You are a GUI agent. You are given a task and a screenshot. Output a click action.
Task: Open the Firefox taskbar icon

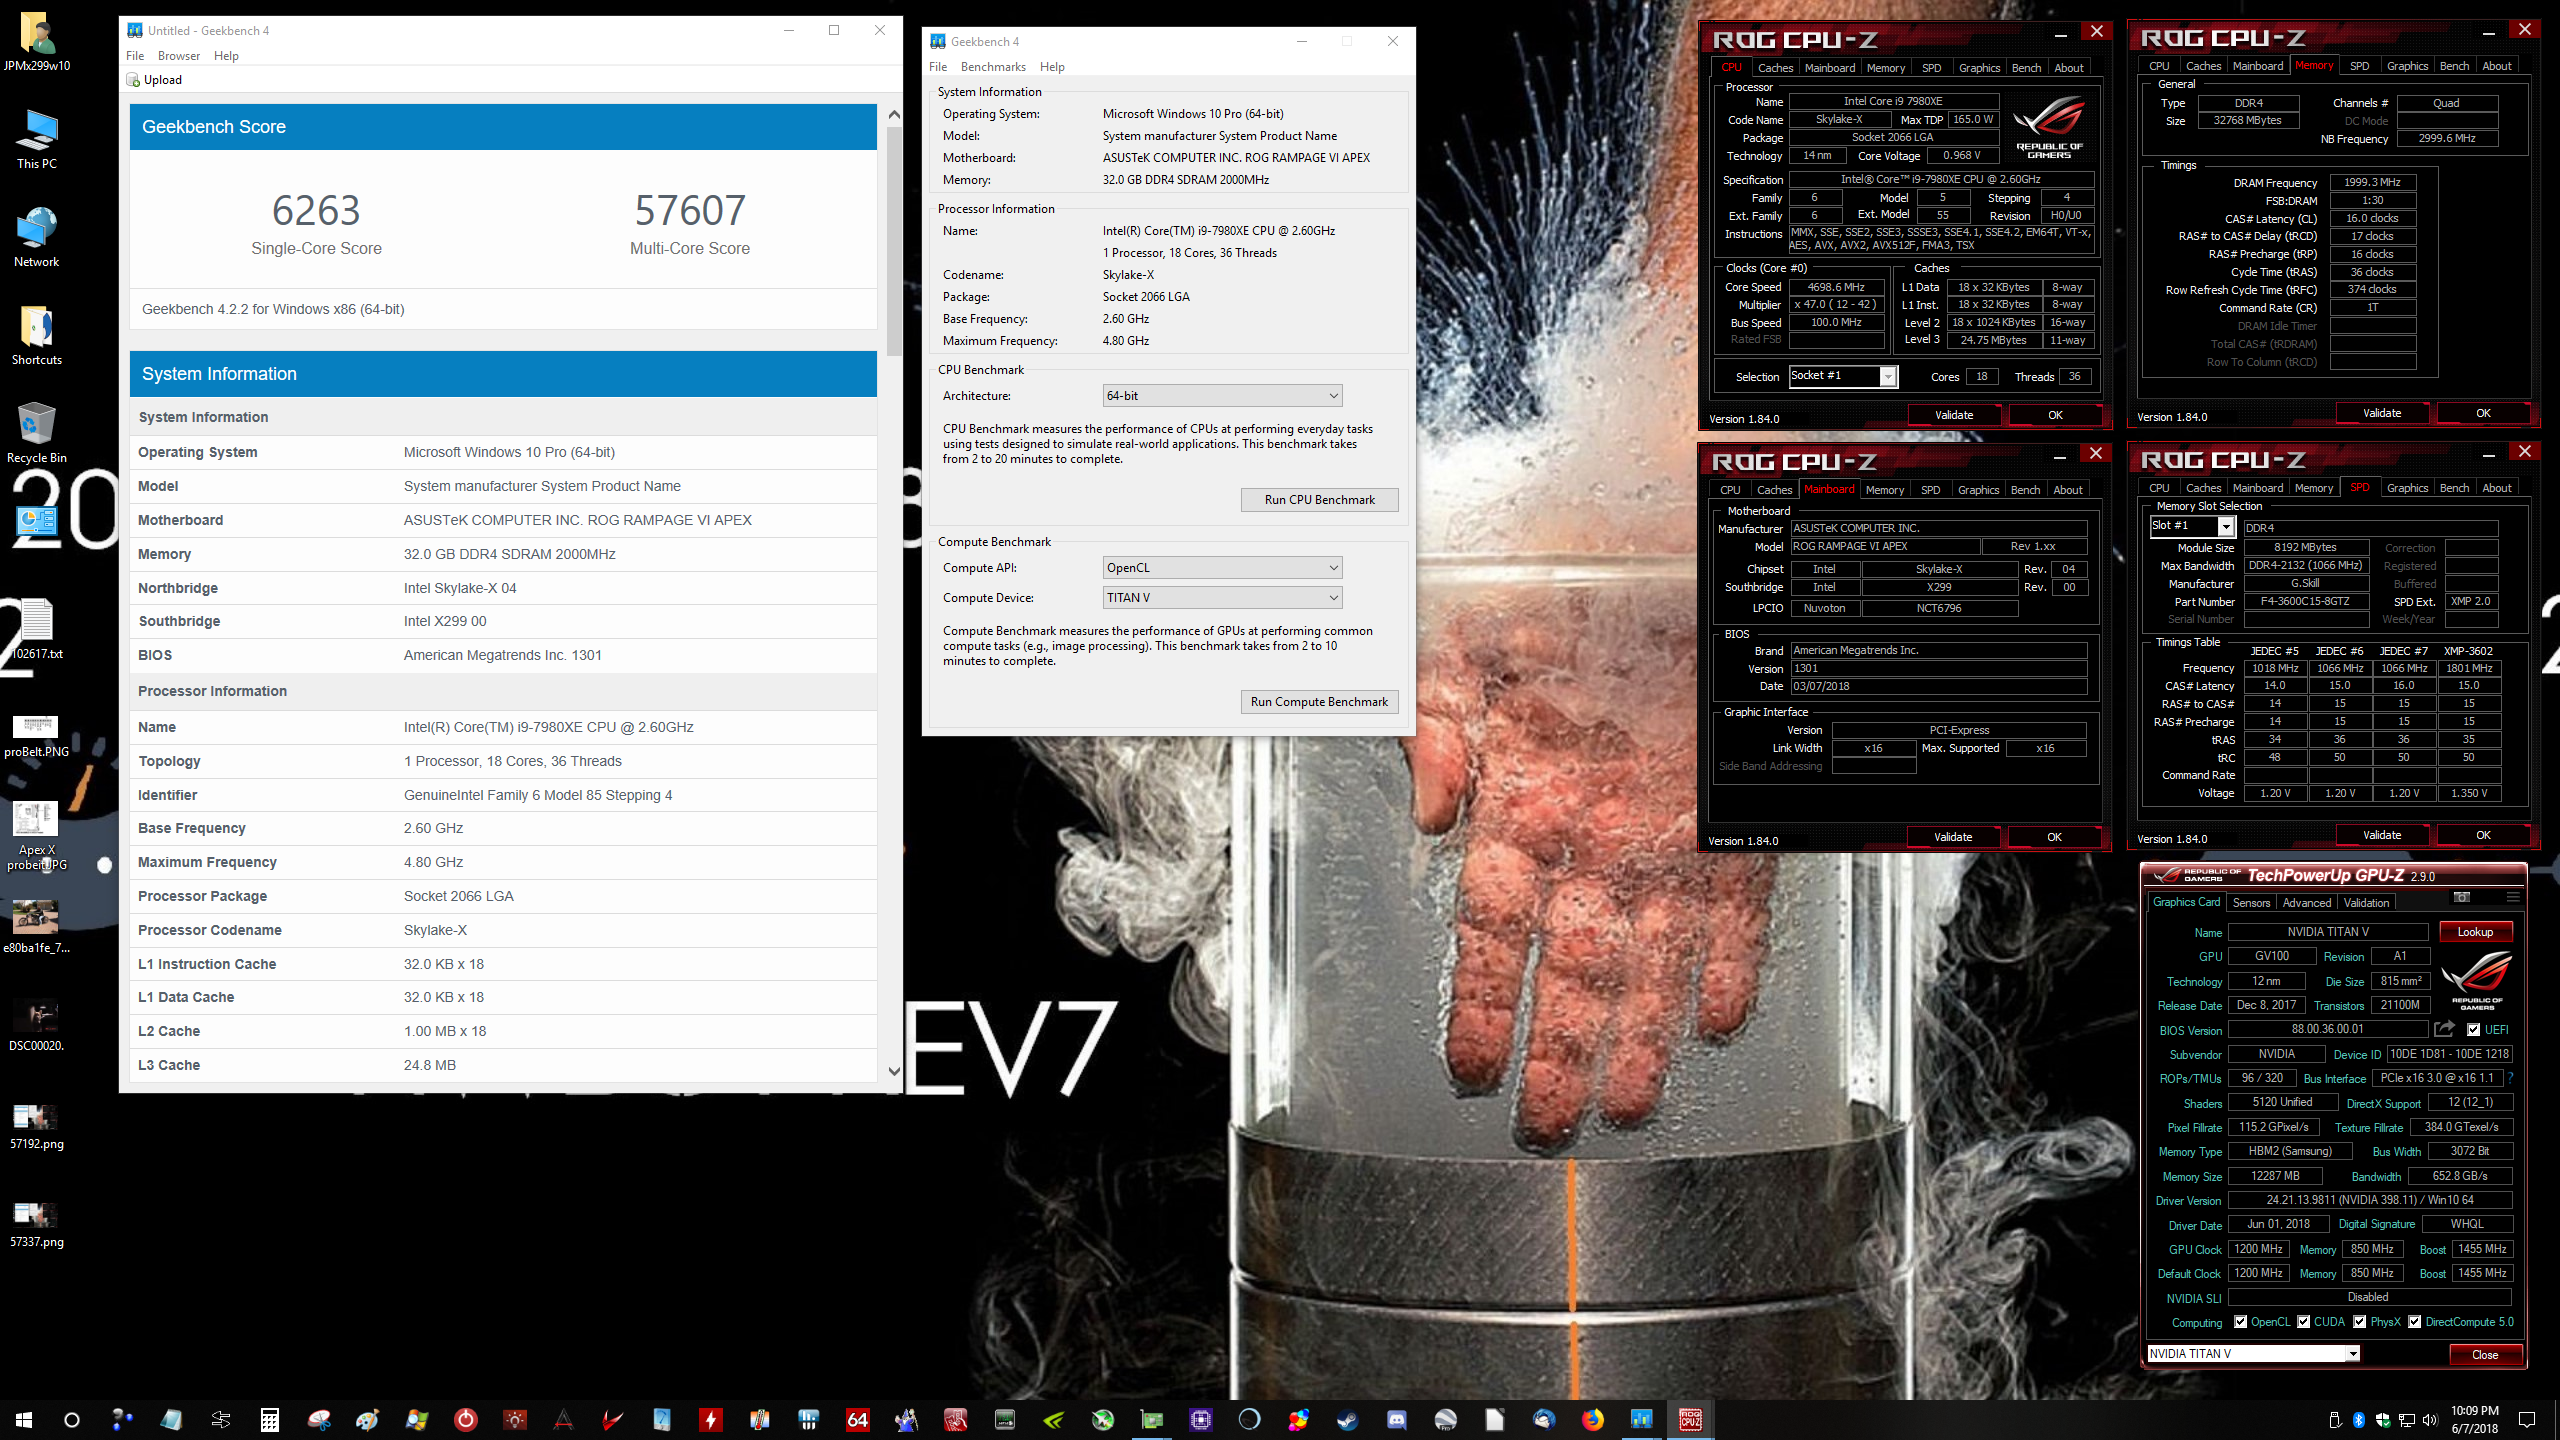pyautogui.click(x=1592, y=1419)
